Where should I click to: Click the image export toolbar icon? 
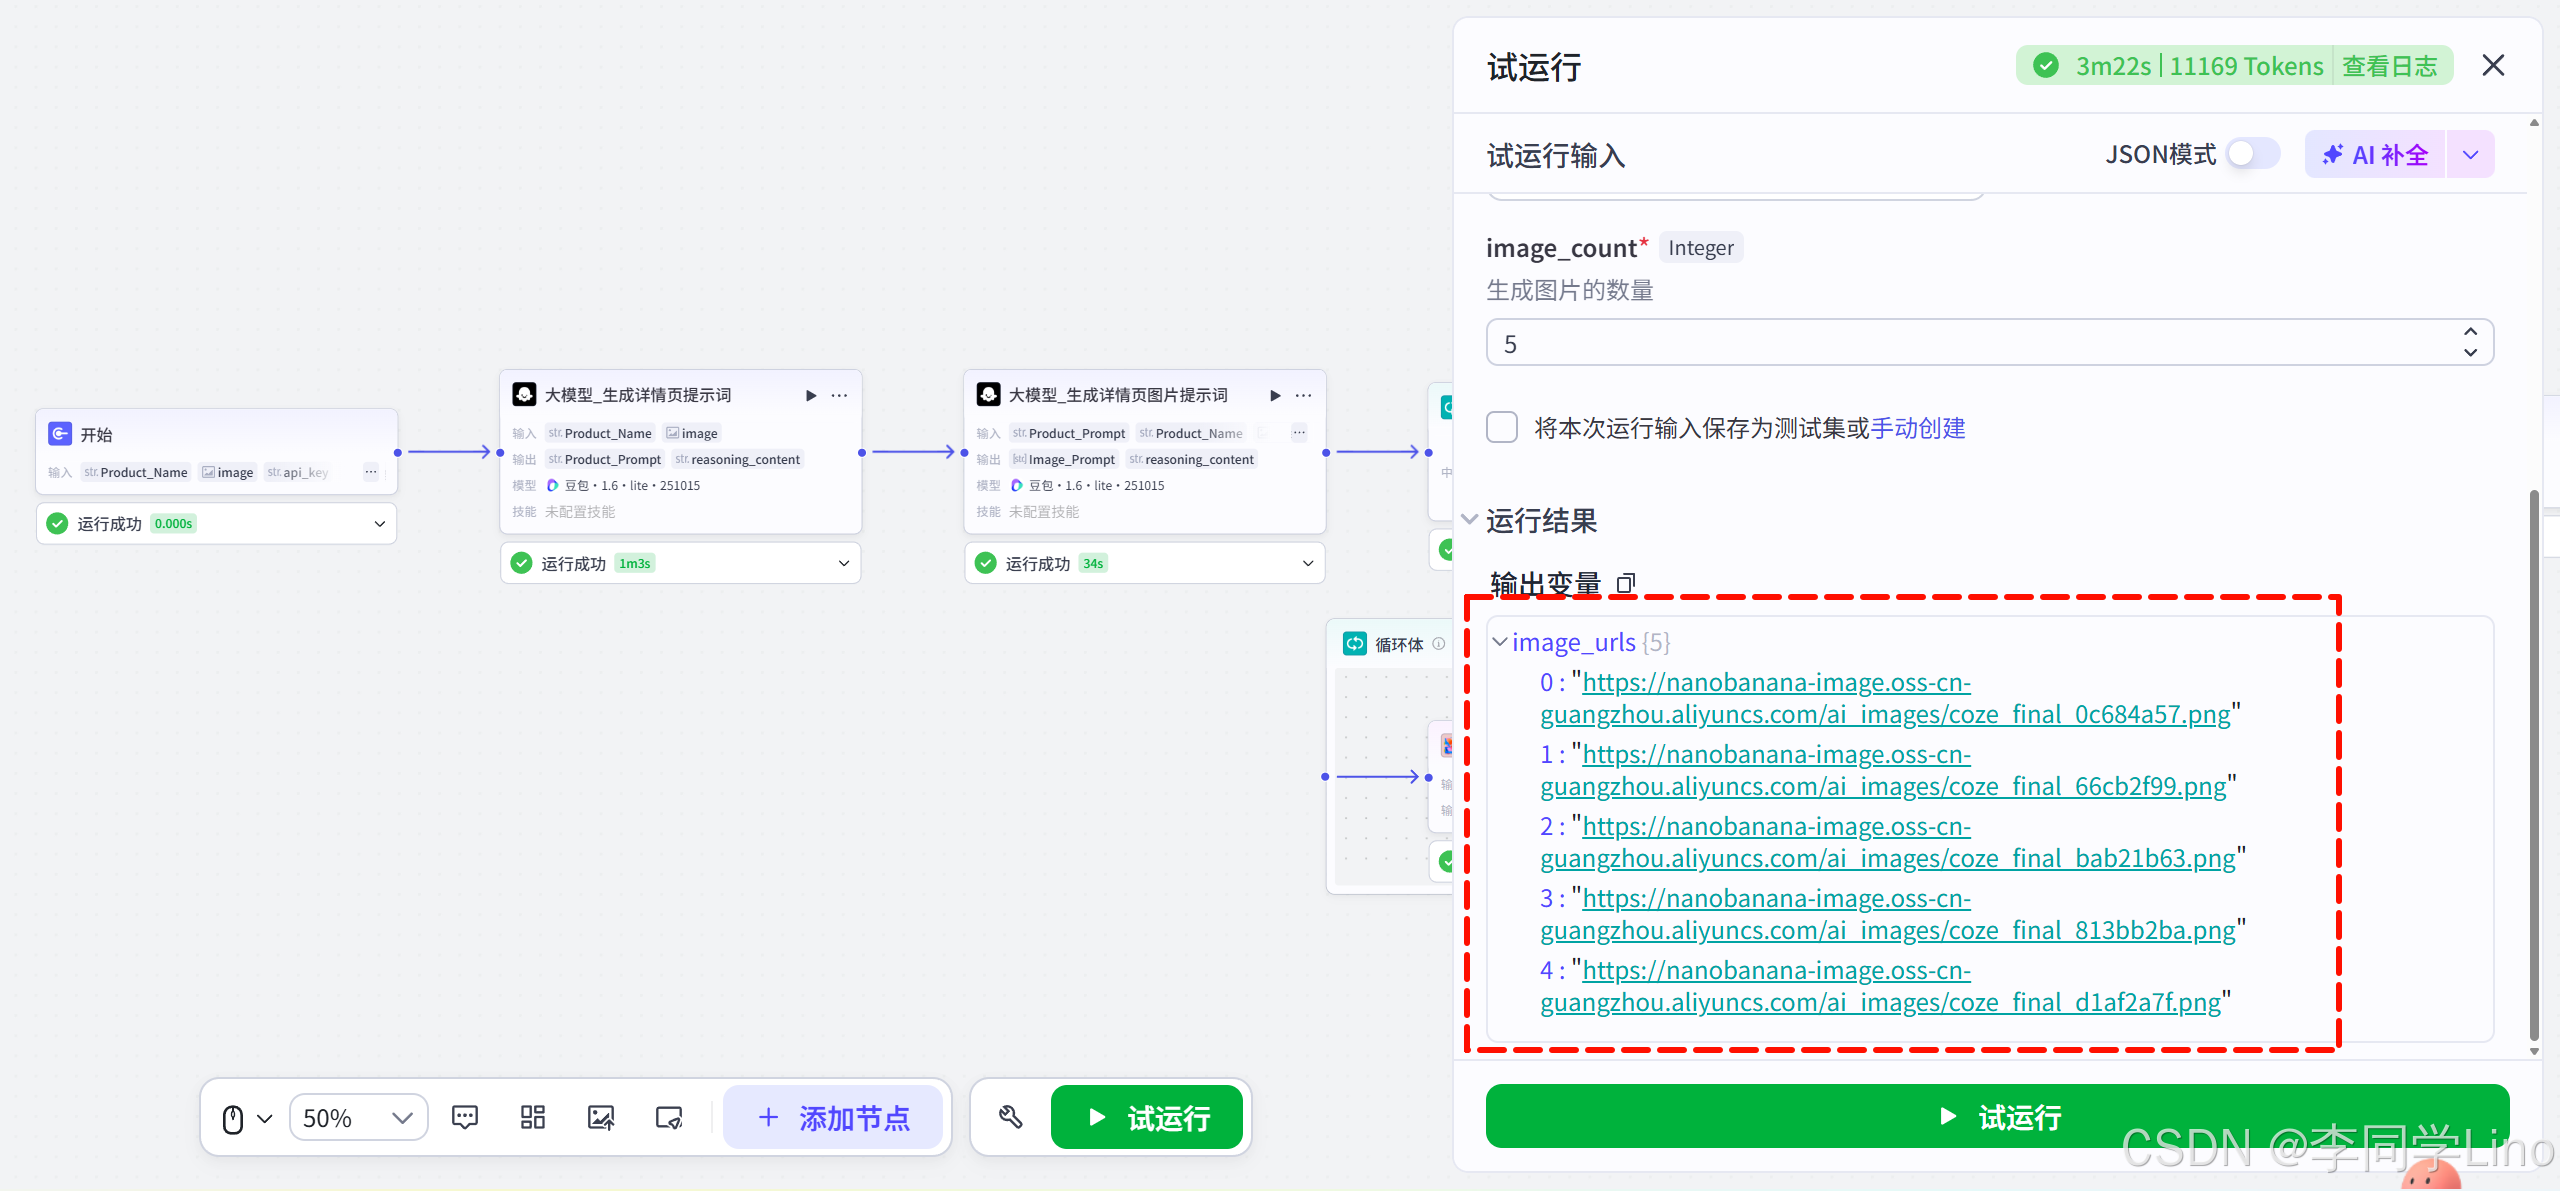[x=601, y=1117]
